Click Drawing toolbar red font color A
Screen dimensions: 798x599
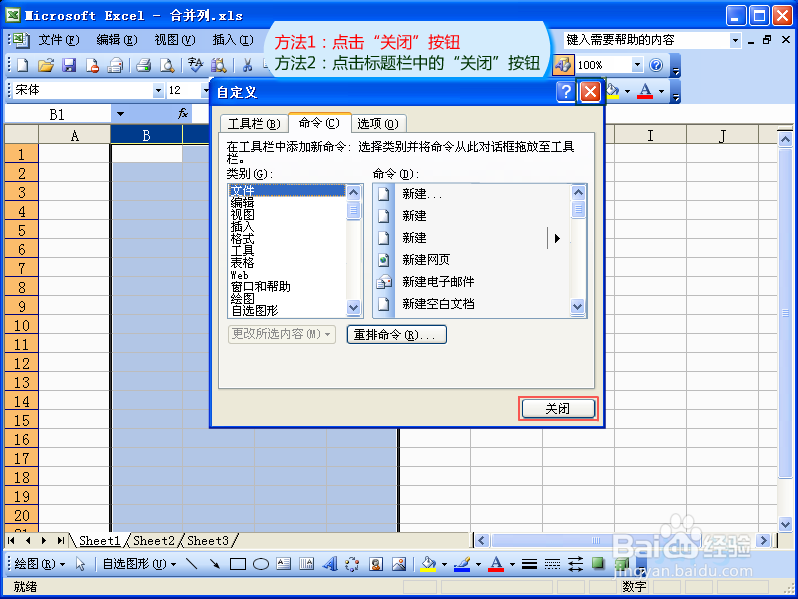point(496,564)
